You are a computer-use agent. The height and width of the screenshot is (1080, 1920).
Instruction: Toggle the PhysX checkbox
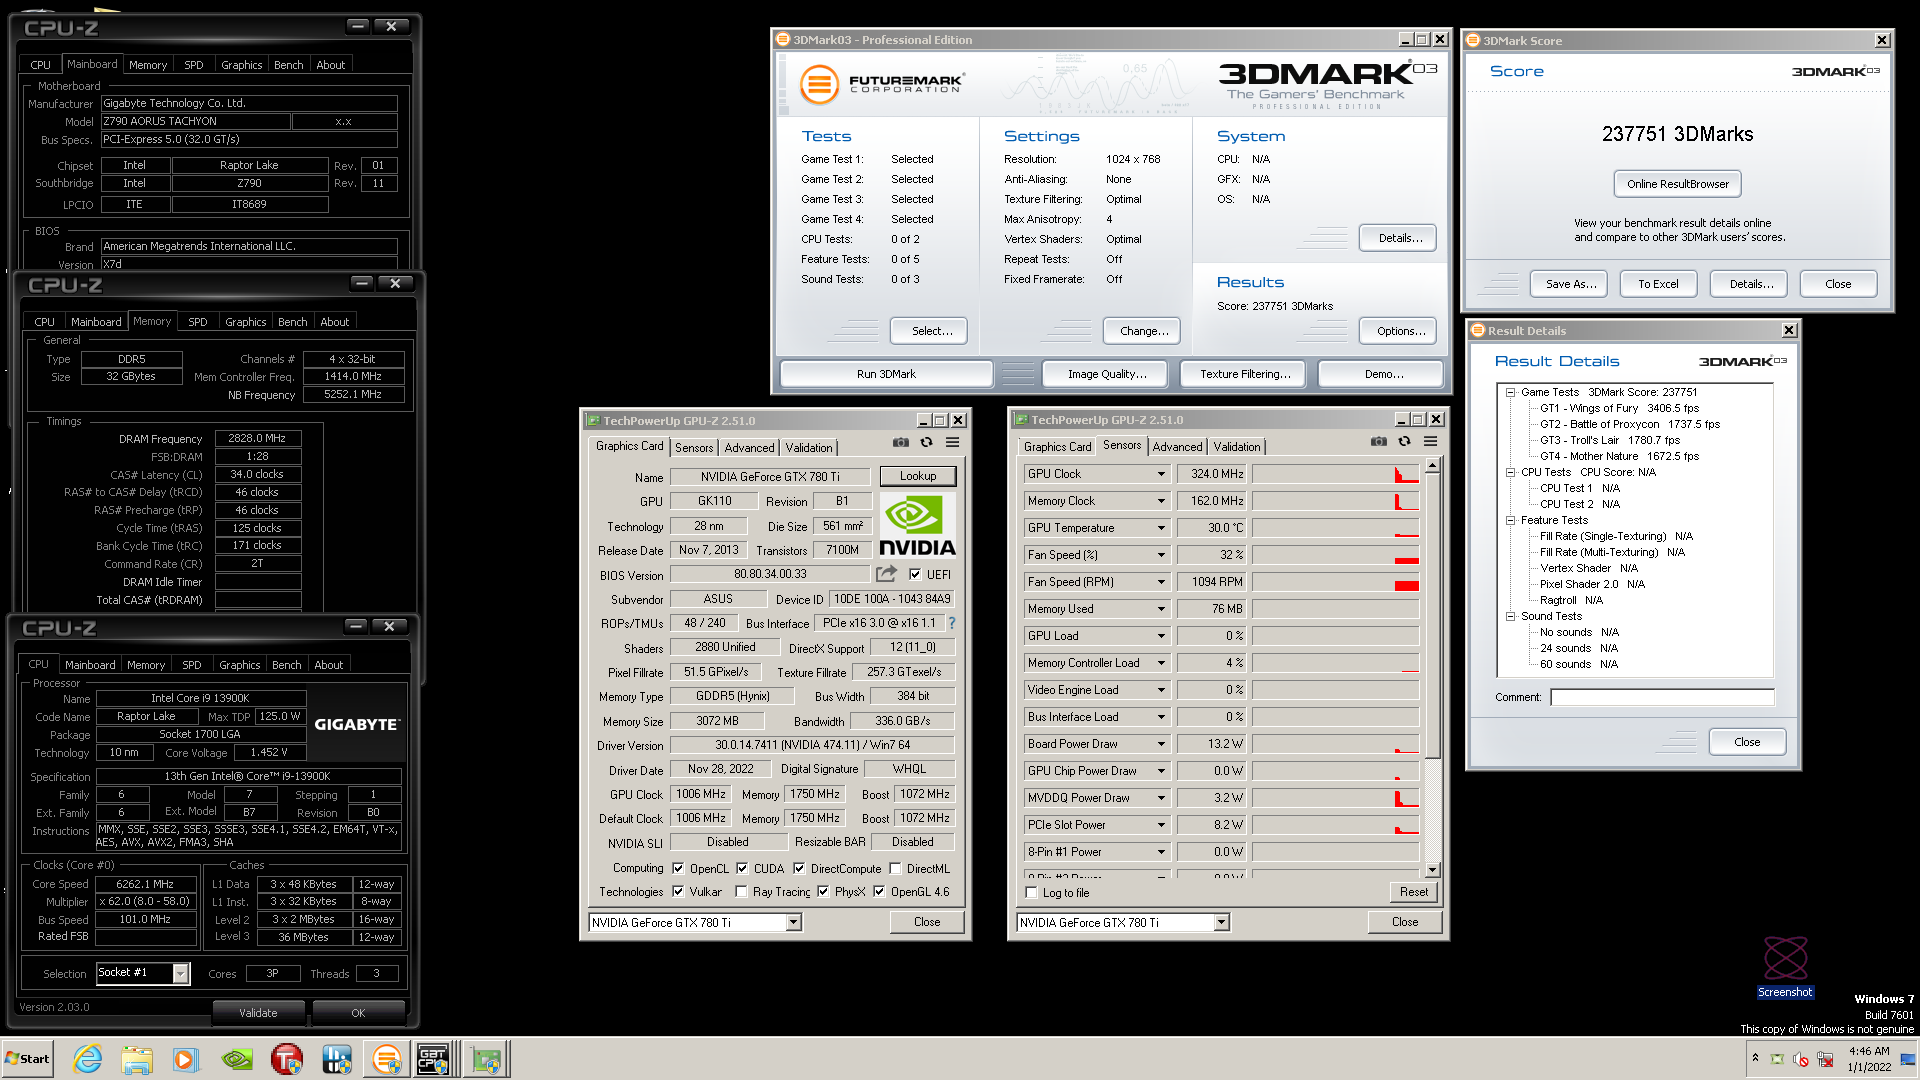click(823, 891)
